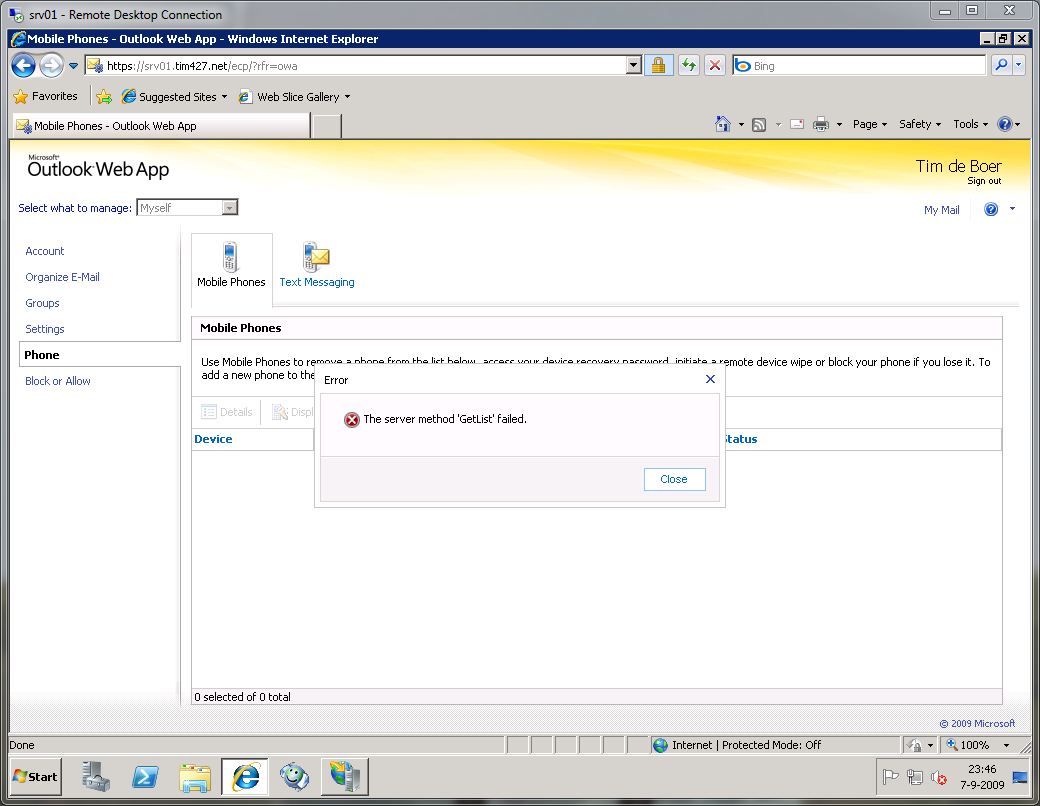This screenshot has width=1040, height=806.
Task: Select Phone in sidebar
Action: pyautogui.click(x=99, y=355)
